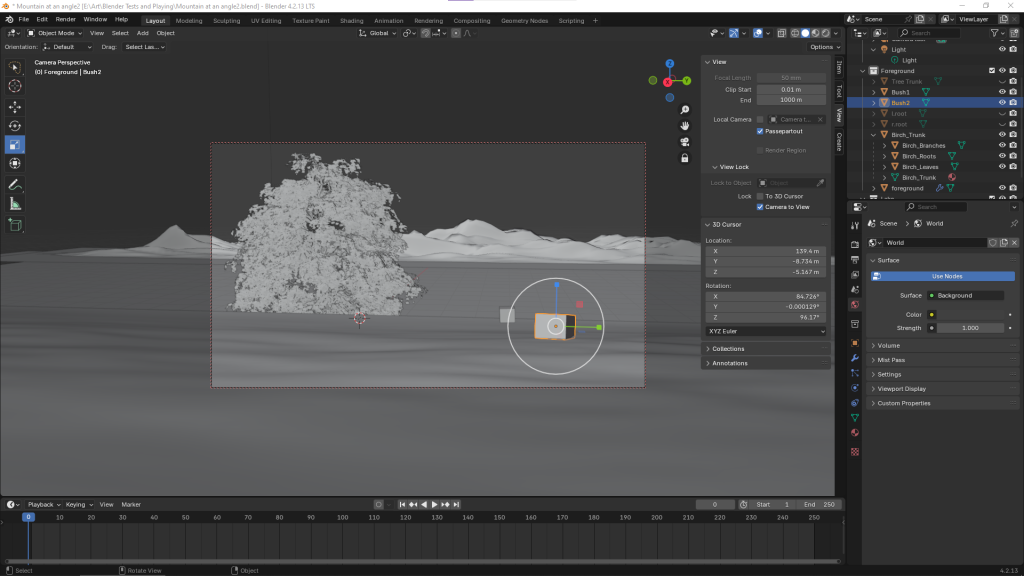1024x576 pixels.
Task: Open the Scene properties tab
Action: [x=855, y=289]
